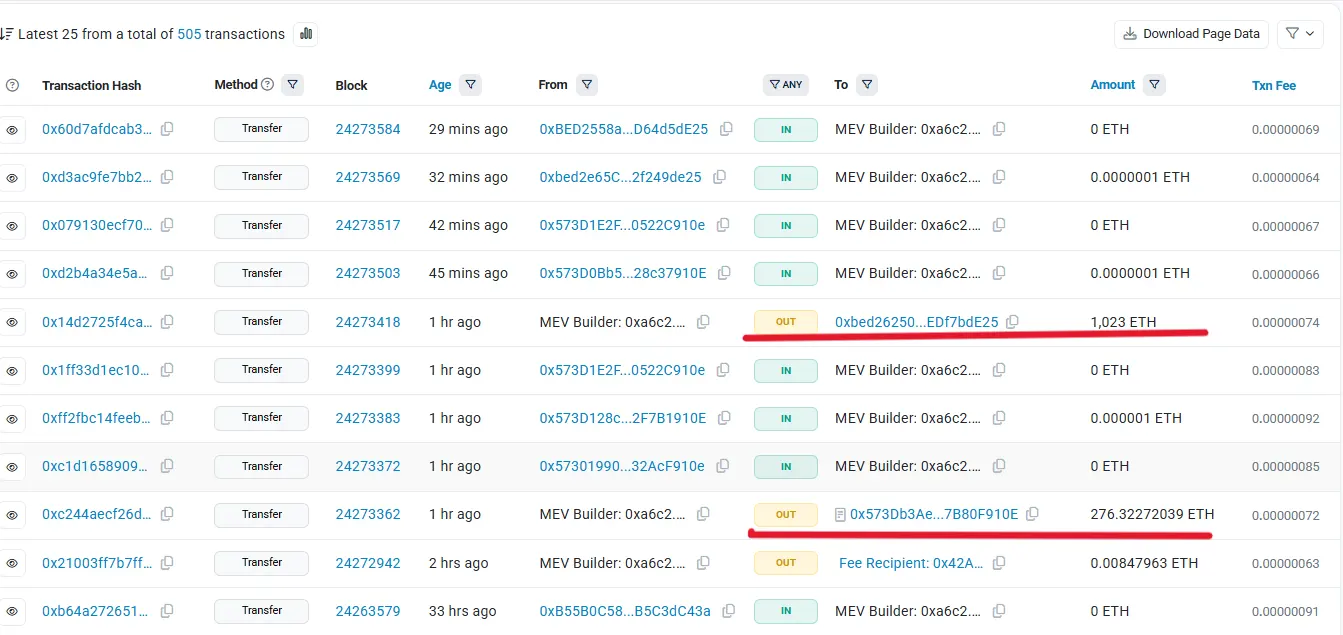Open the bar chart icon next to transactions count
Image resolution: width=1343 pixels, height=635 pixels.
tap(306, 33)
